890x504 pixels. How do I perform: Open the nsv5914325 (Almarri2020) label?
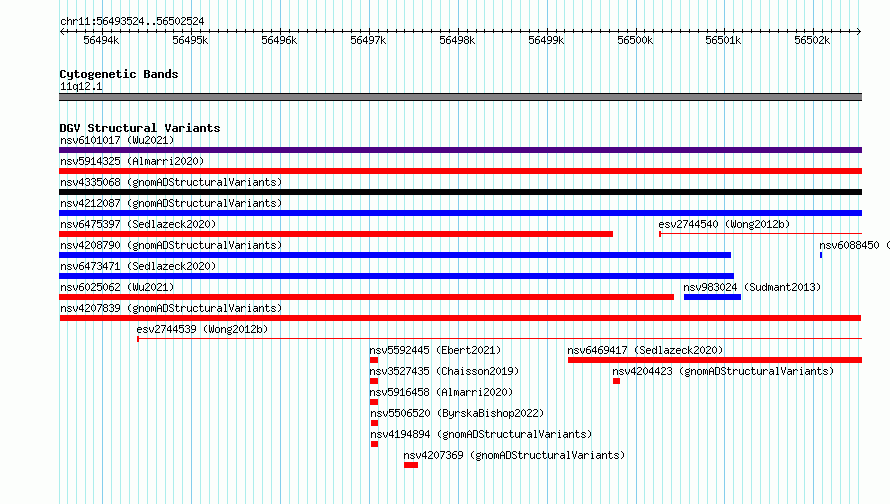[132, 161]
